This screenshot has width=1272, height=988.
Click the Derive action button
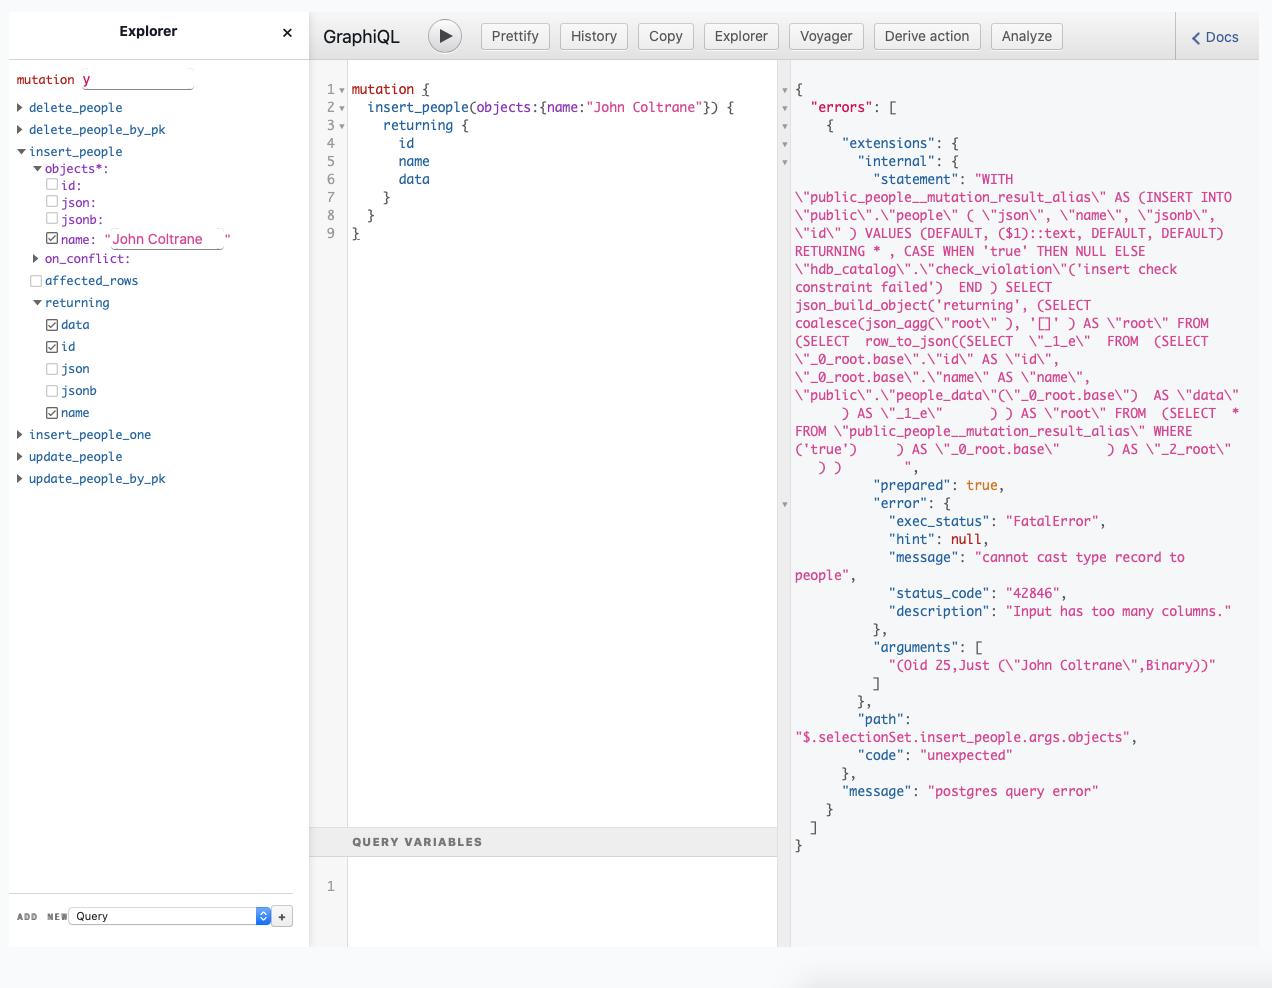pos(927,36)
